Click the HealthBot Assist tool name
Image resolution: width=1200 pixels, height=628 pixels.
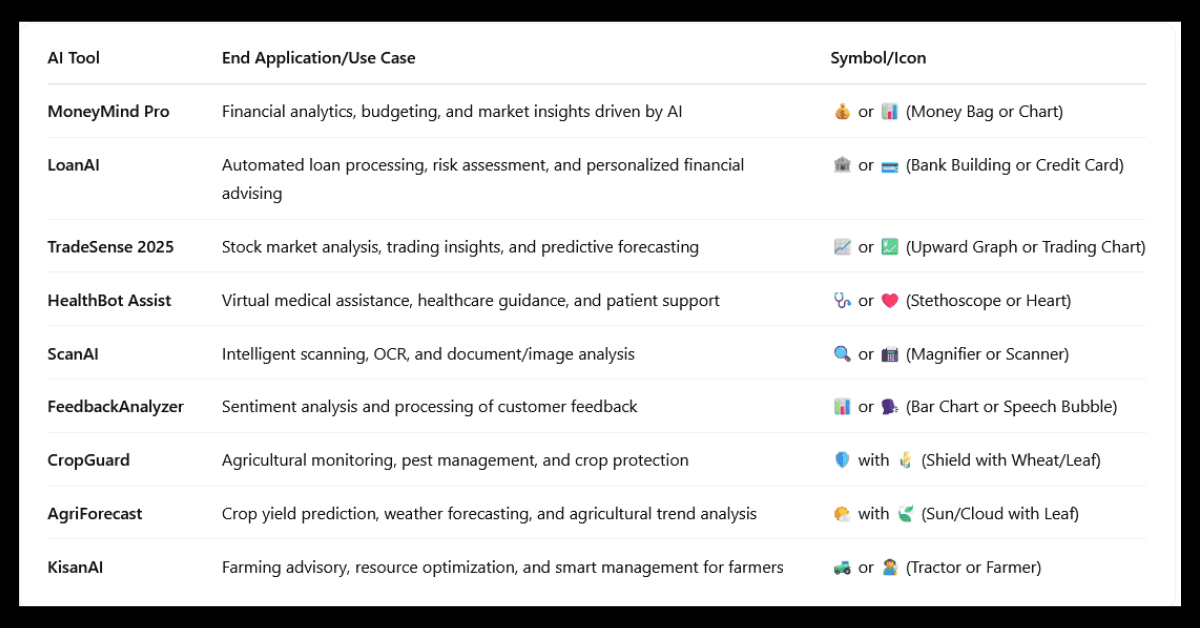click(x=110, y=300)
